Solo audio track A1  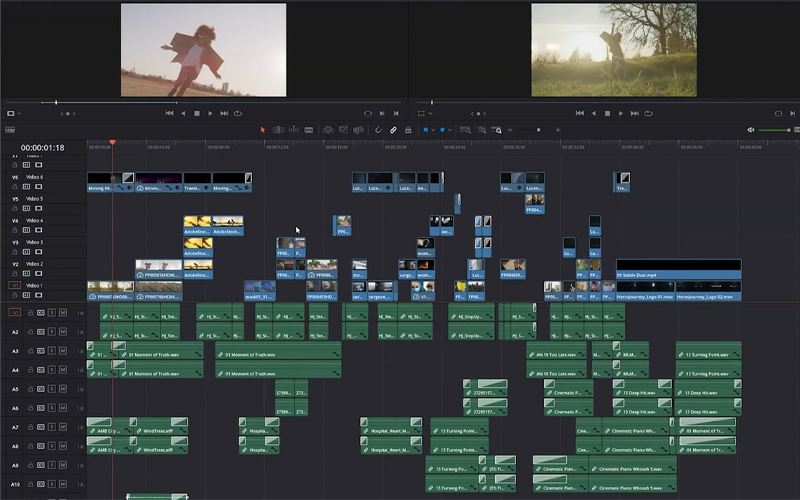point(52,312)
